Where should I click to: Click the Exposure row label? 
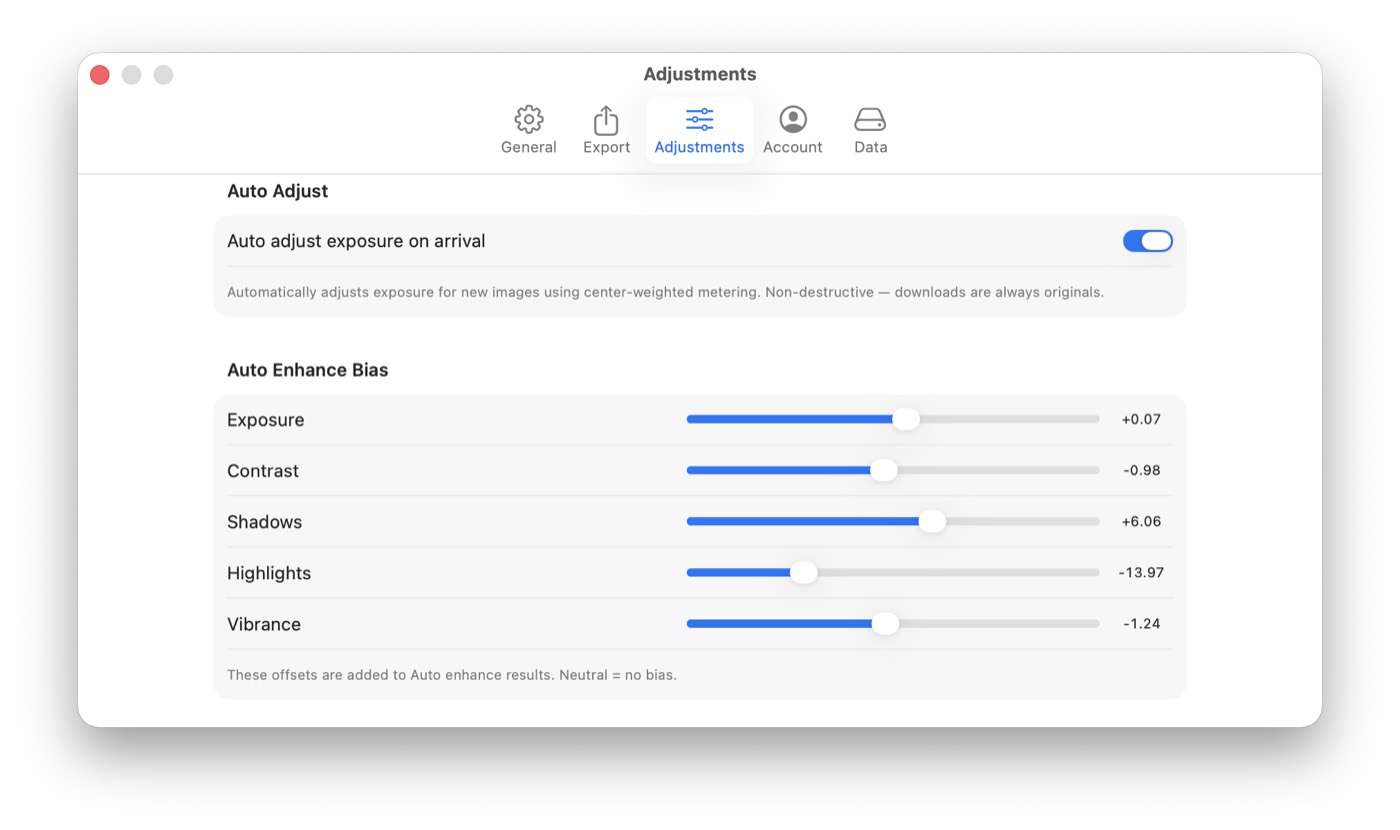[x=265, y=420]
